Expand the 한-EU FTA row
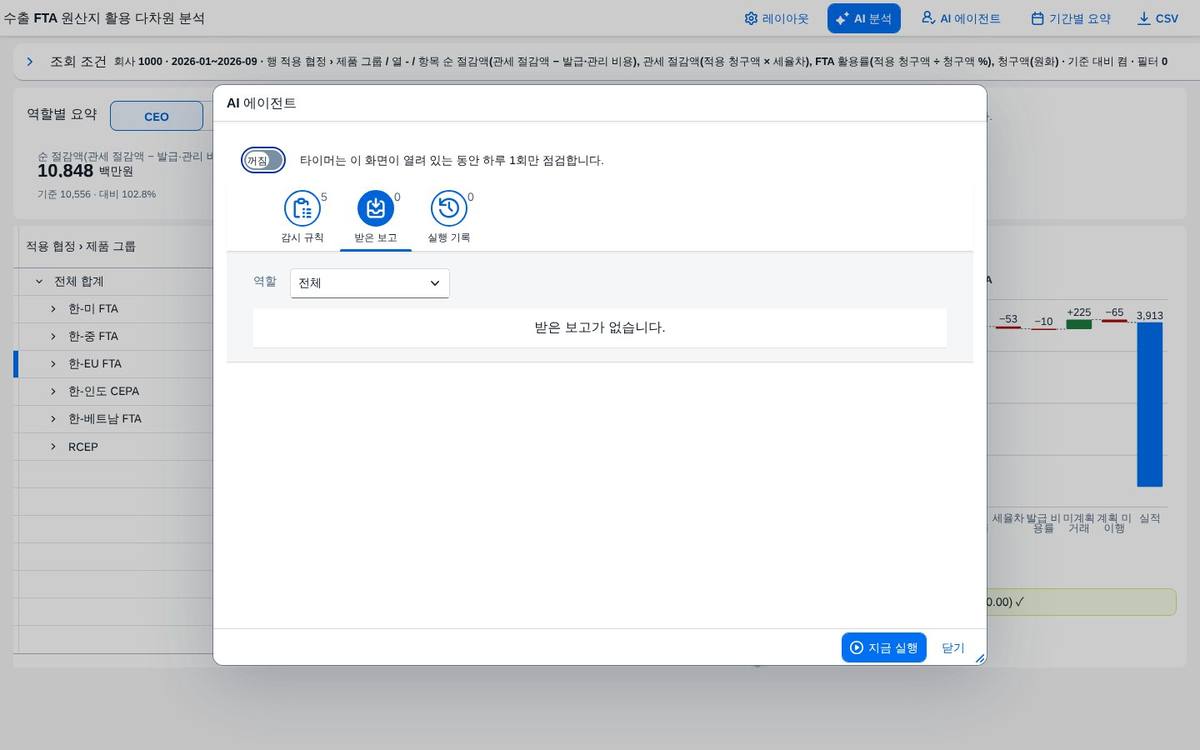Image resolution: width=1200 pixels, height=750 pixels. point(53,364)
